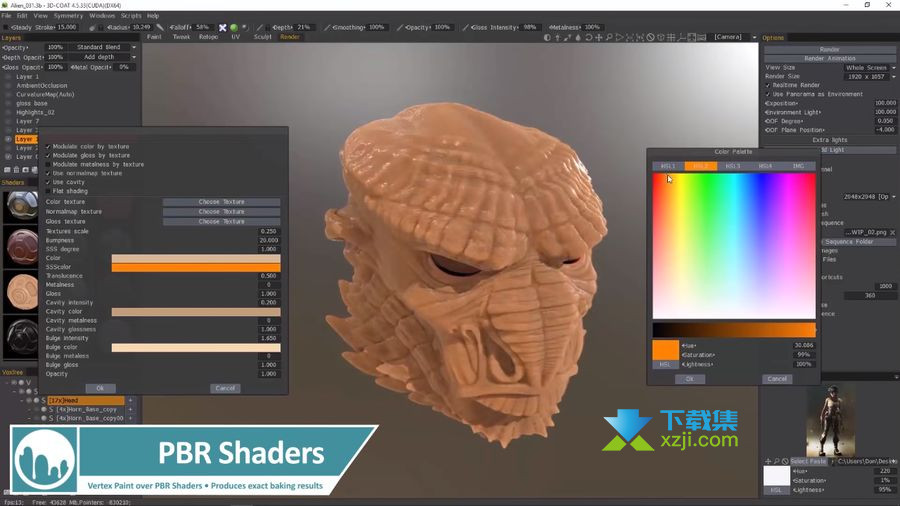Click the green sphere icon in toolbar
The image size is (900, 506).
point(234,28)
